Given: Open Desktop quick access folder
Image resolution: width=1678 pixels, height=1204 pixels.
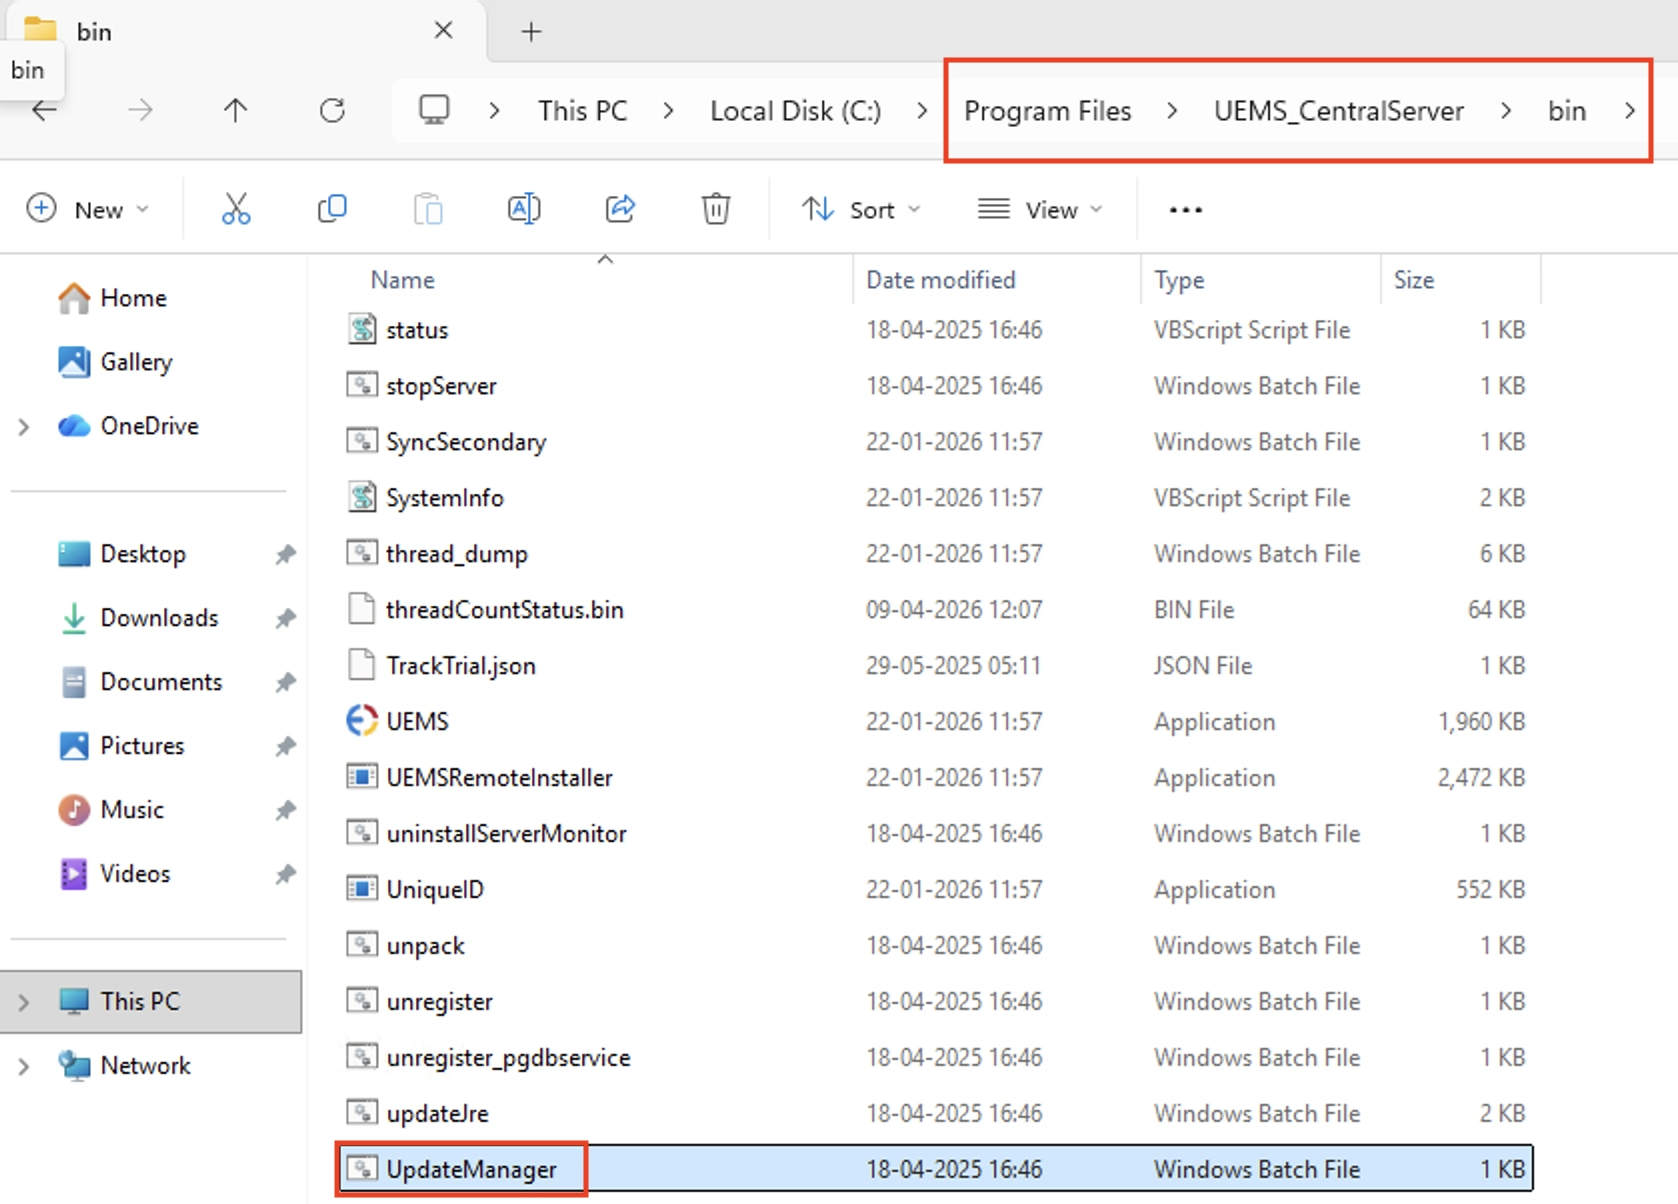Looking at the screenshot, I should [143, 554].
